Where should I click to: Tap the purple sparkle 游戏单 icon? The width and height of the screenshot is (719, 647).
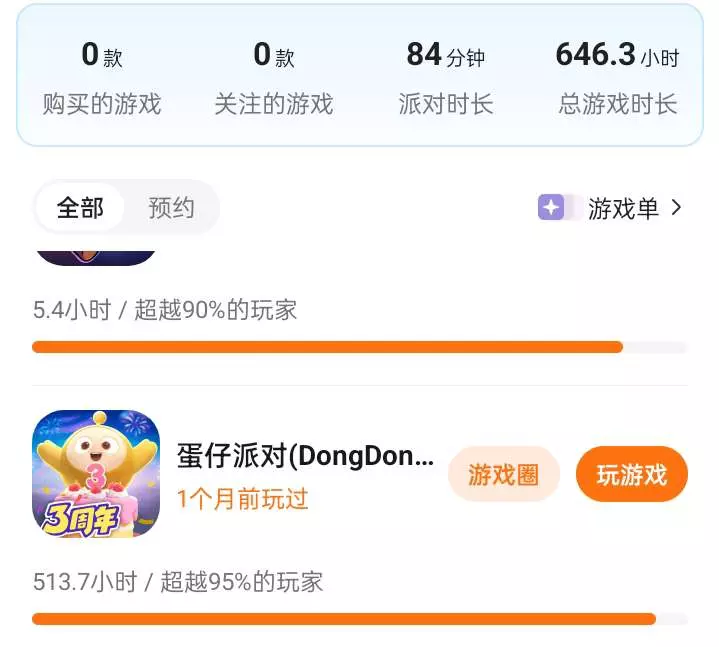(551, 207)
